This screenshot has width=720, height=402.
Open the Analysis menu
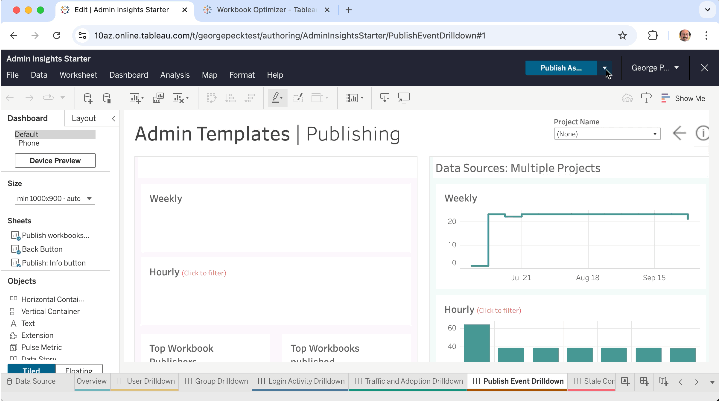pyautogui.click(x=175, y=75)
